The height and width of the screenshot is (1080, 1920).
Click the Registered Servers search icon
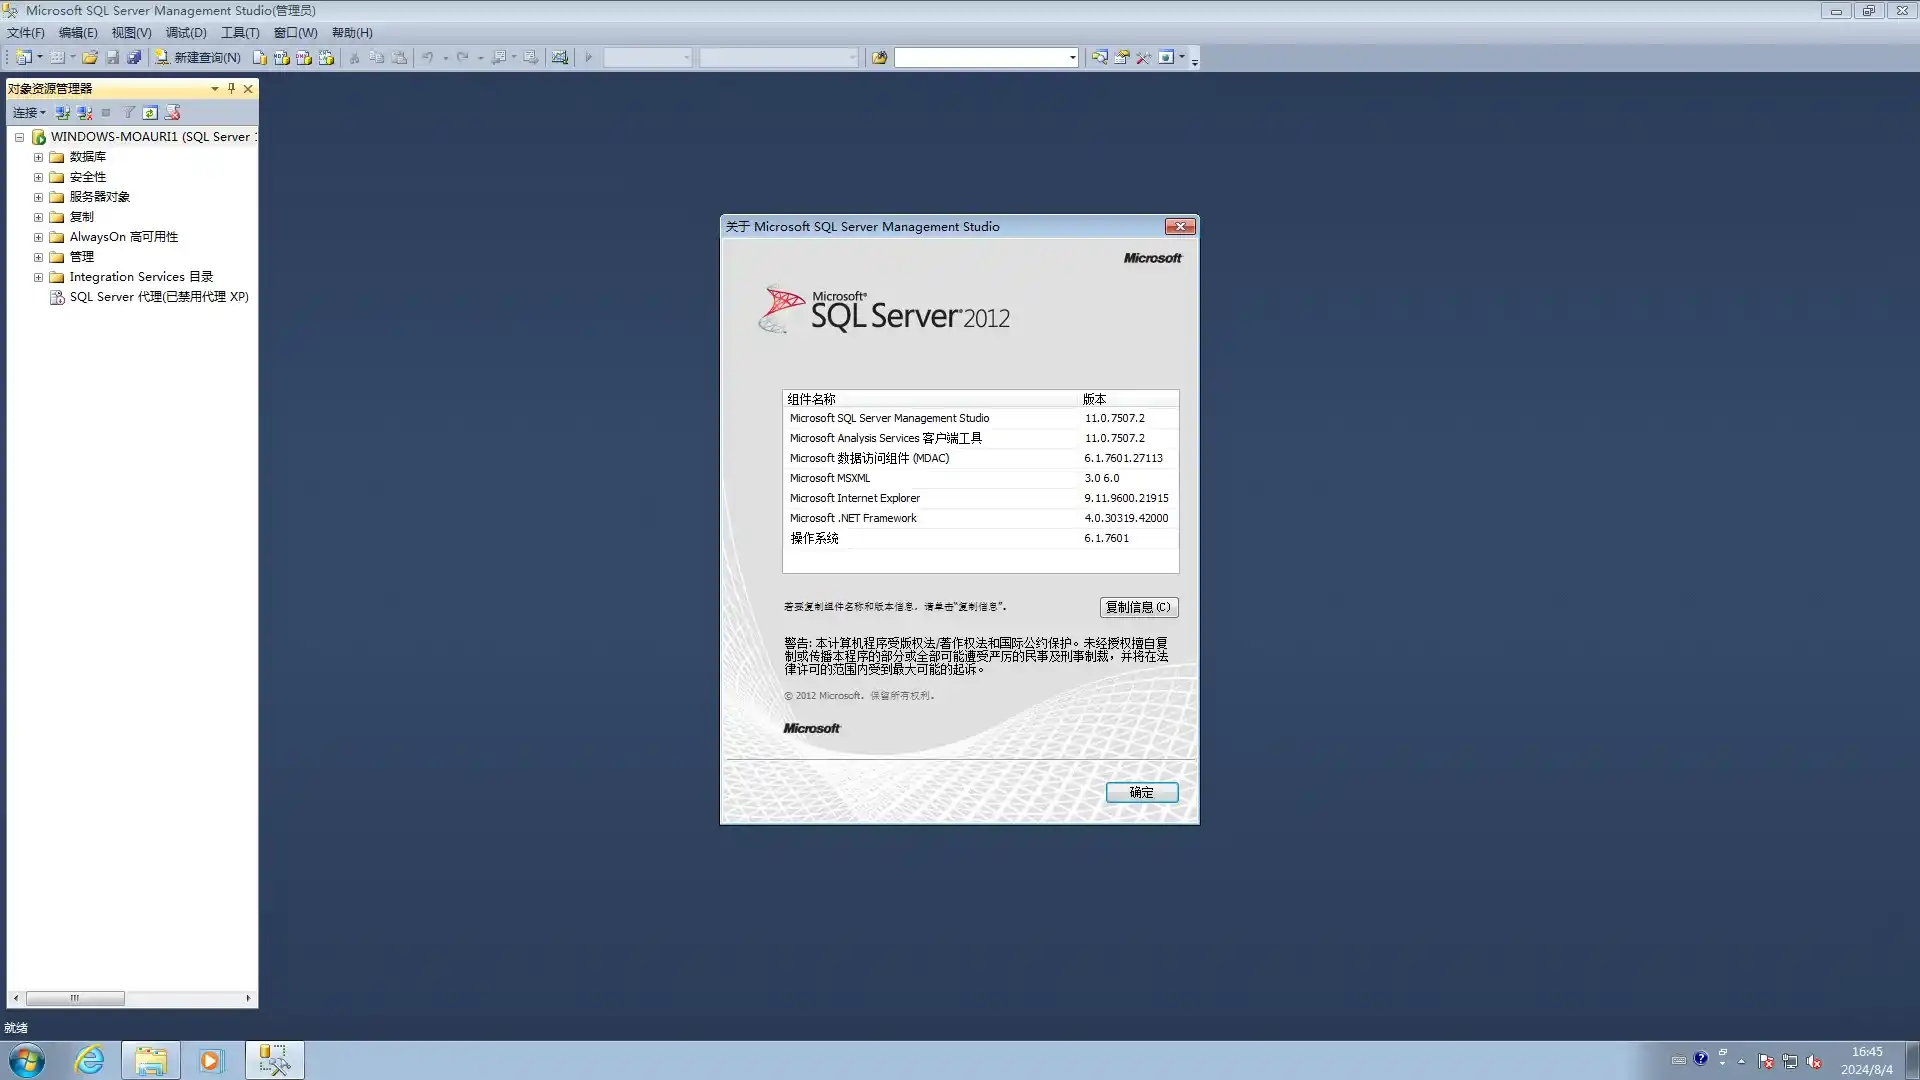click(1099, 58)
